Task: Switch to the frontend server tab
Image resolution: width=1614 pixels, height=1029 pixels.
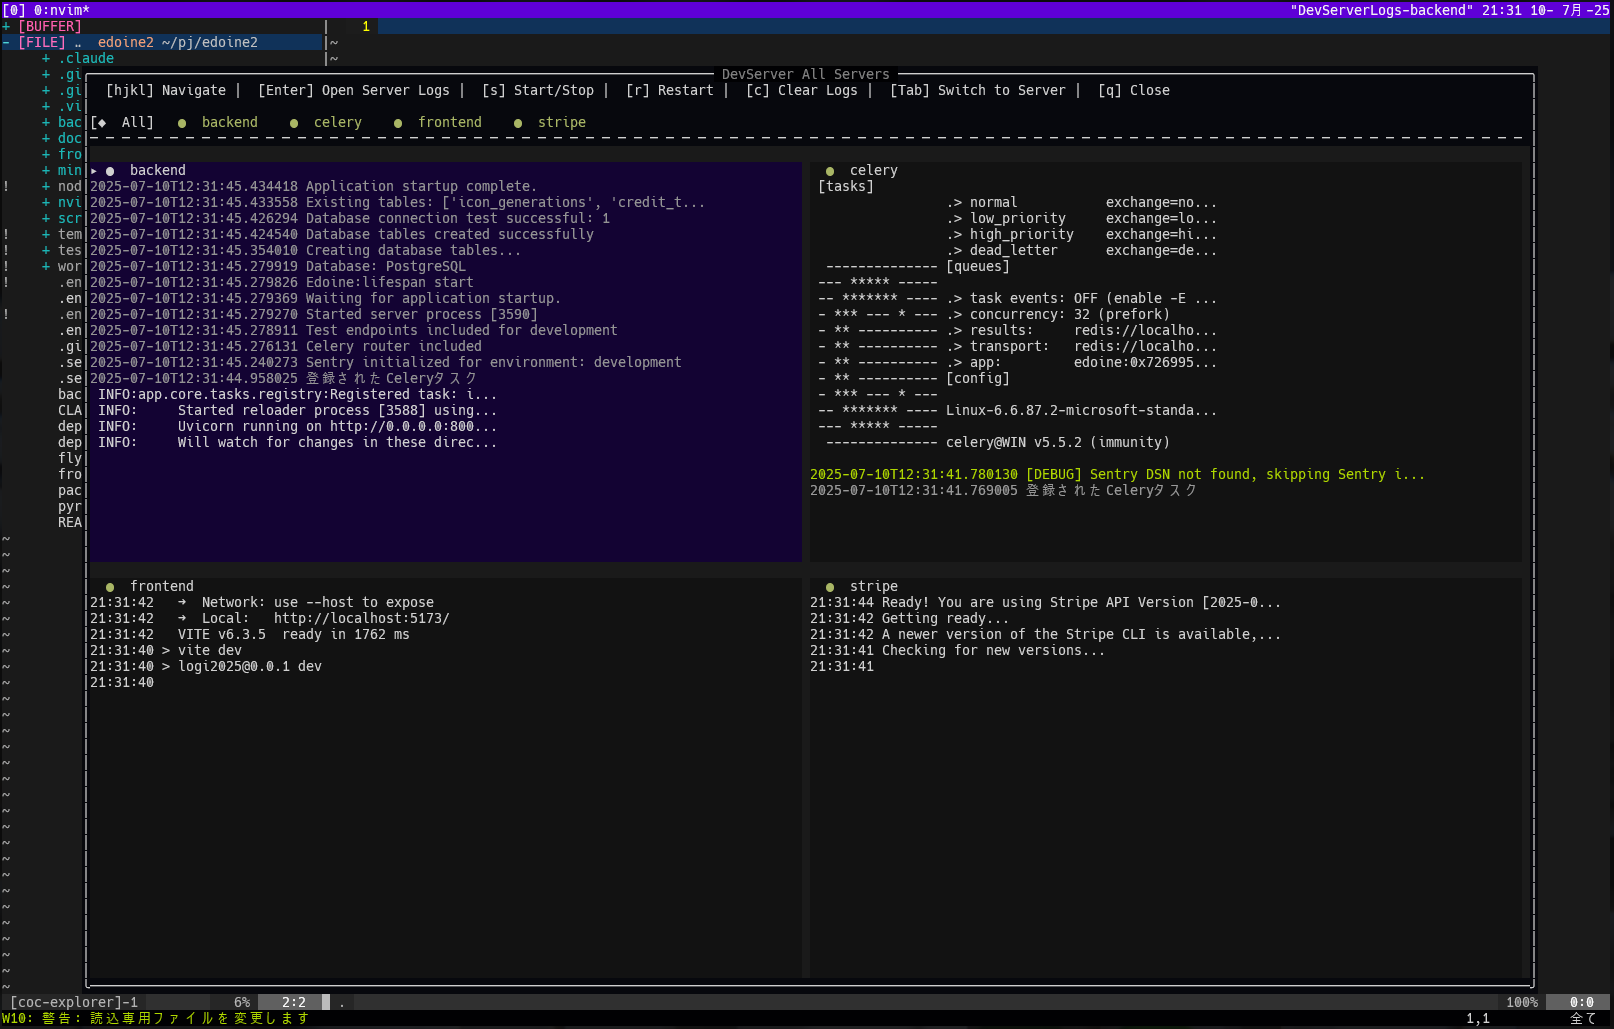Action: click(x=449, y=122)
